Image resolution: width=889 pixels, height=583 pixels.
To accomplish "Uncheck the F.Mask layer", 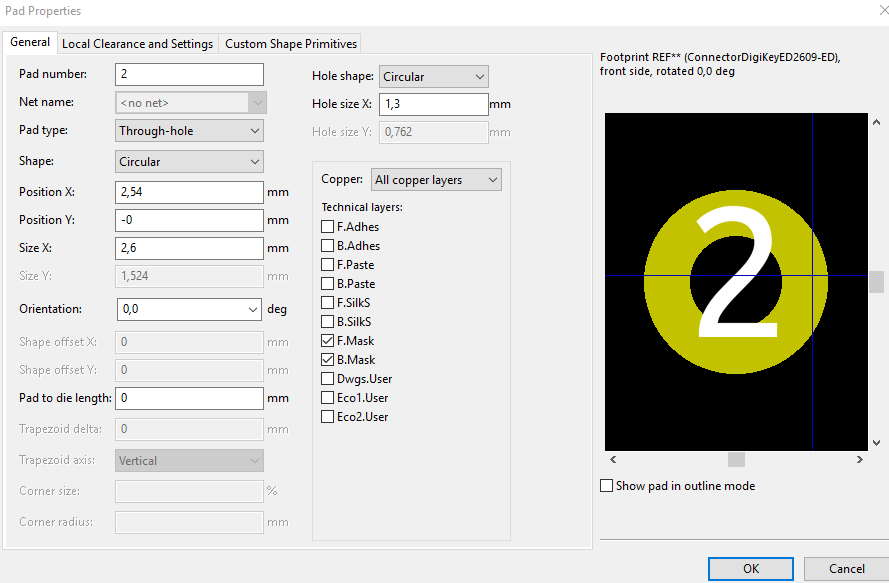I will [x=325, y=340].
